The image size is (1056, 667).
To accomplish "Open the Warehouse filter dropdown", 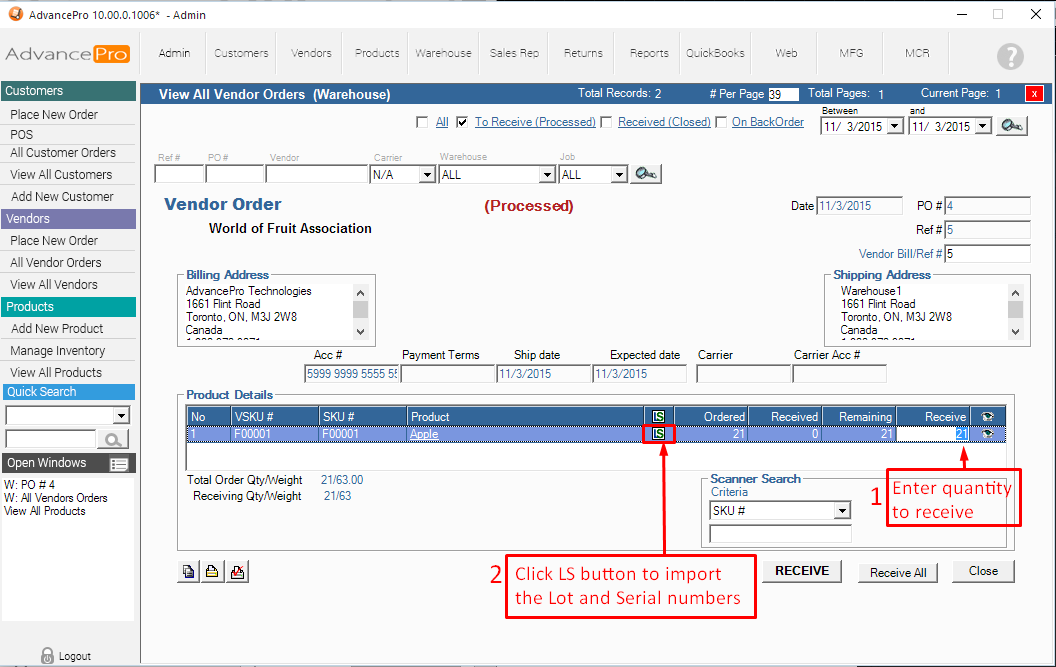I will [x=546, y=175].
